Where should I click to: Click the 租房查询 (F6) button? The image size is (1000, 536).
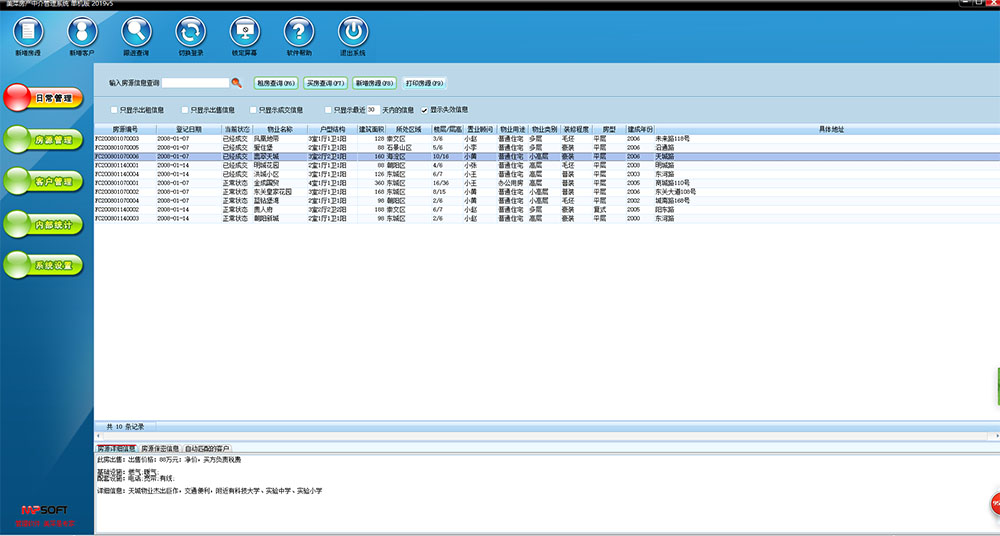pos(276,83)
